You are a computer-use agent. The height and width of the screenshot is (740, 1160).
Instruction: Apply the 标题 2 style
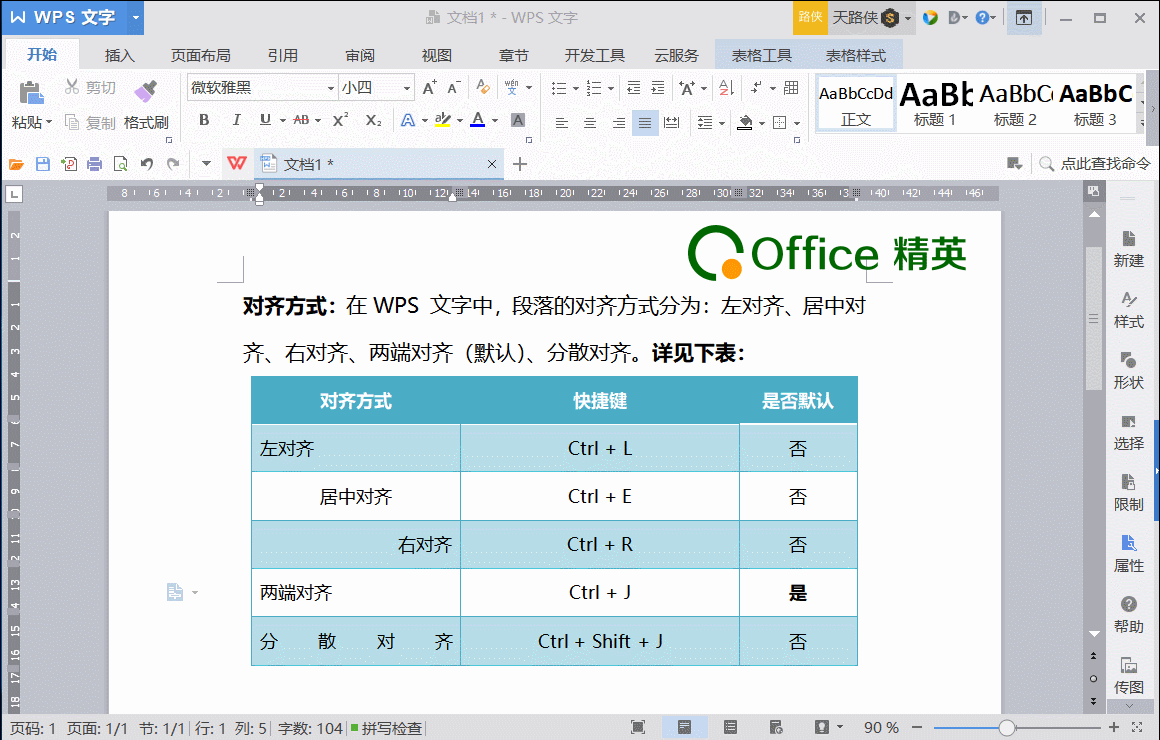pos(1015,104)
